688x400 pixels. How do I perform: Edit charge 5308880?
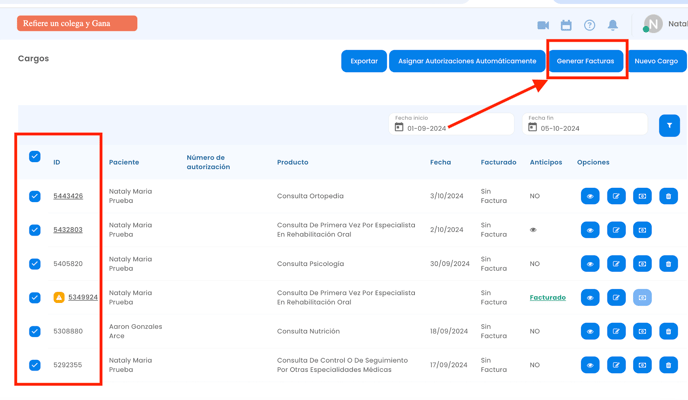[616, 331]
